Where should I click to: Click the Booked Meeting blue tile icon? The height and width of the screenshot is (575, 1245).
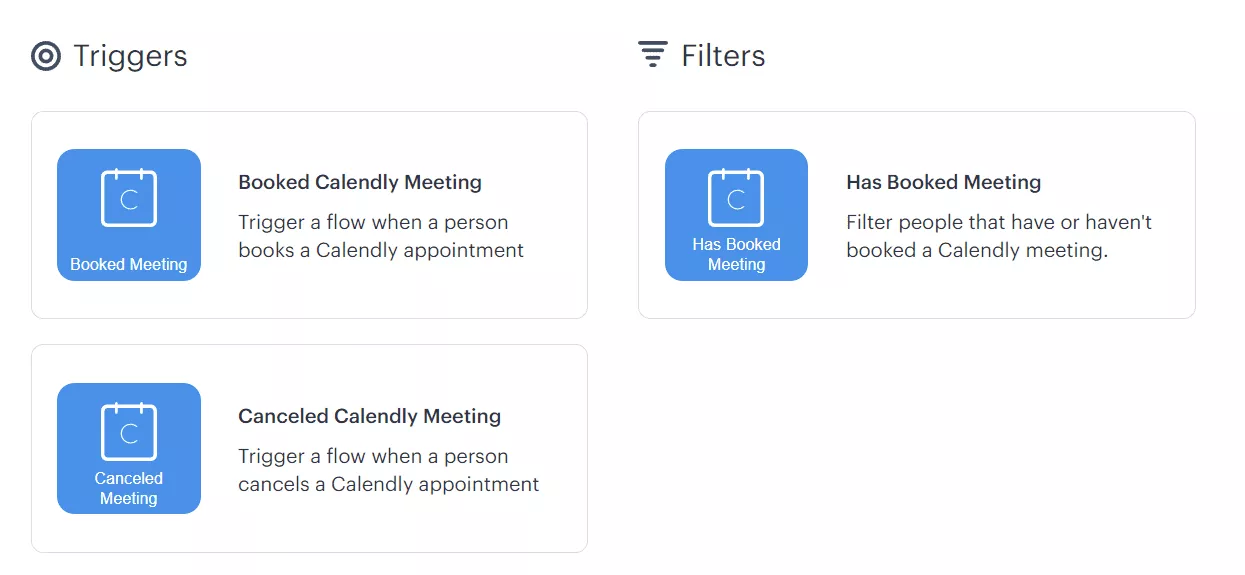(x=129, y=215)
